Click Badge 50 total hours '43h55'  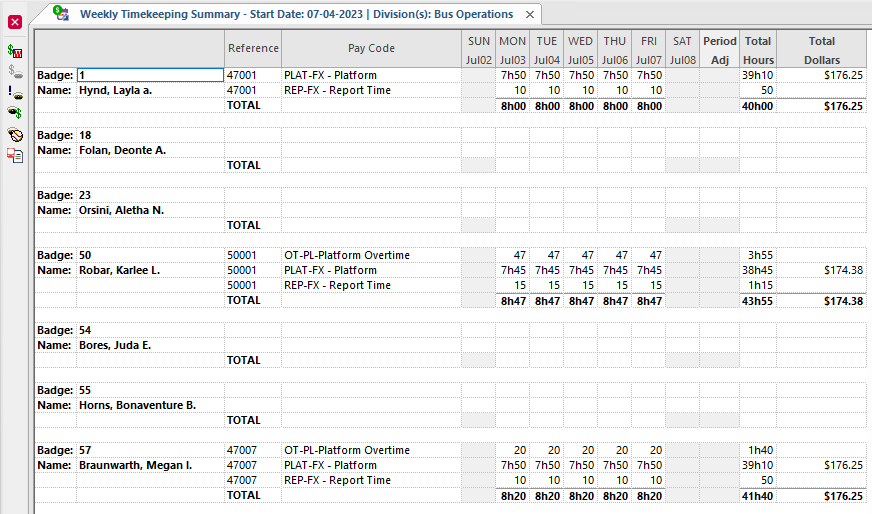(x=757, y=302)
